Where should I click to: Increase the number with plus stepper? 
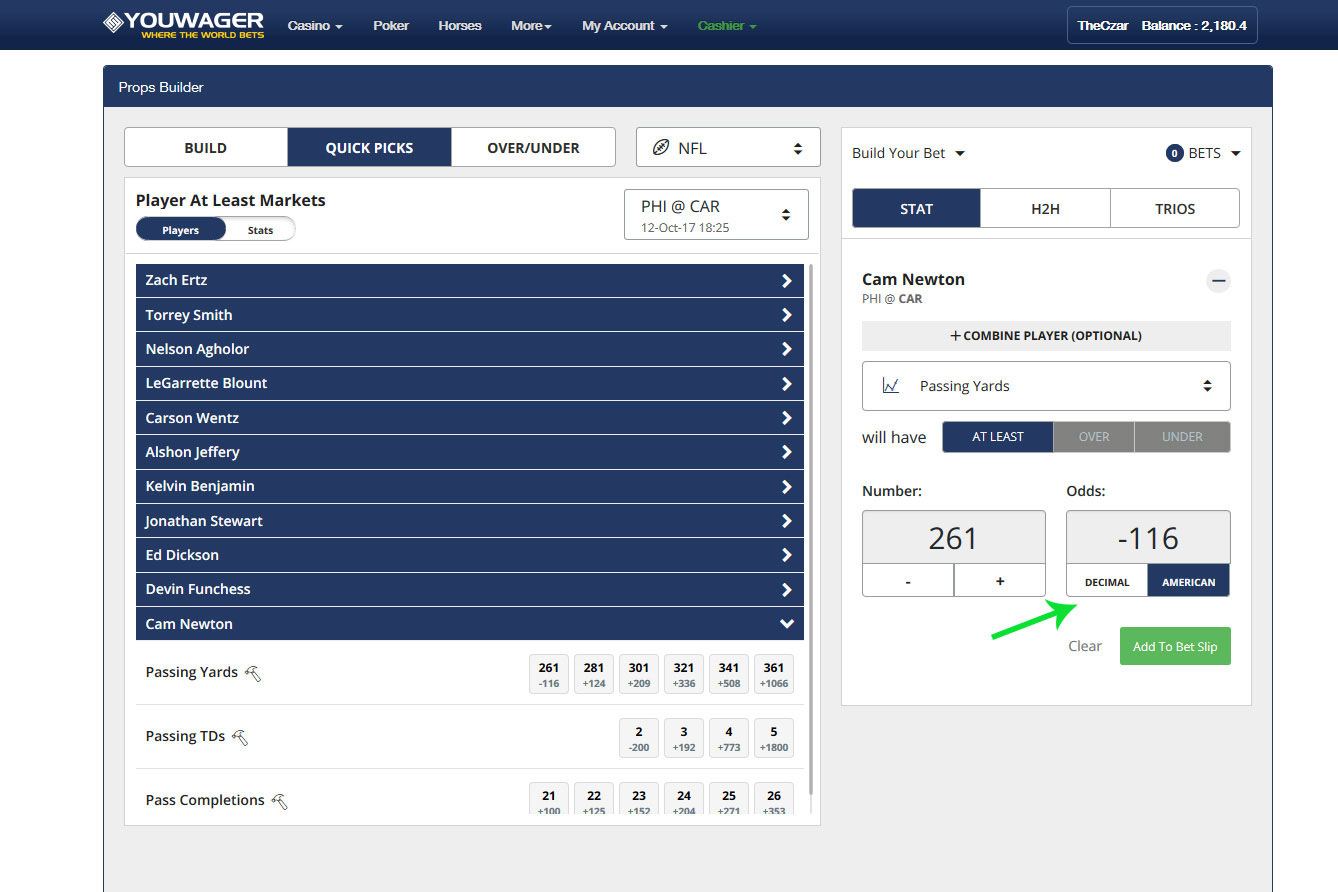tap(1000, 581)
